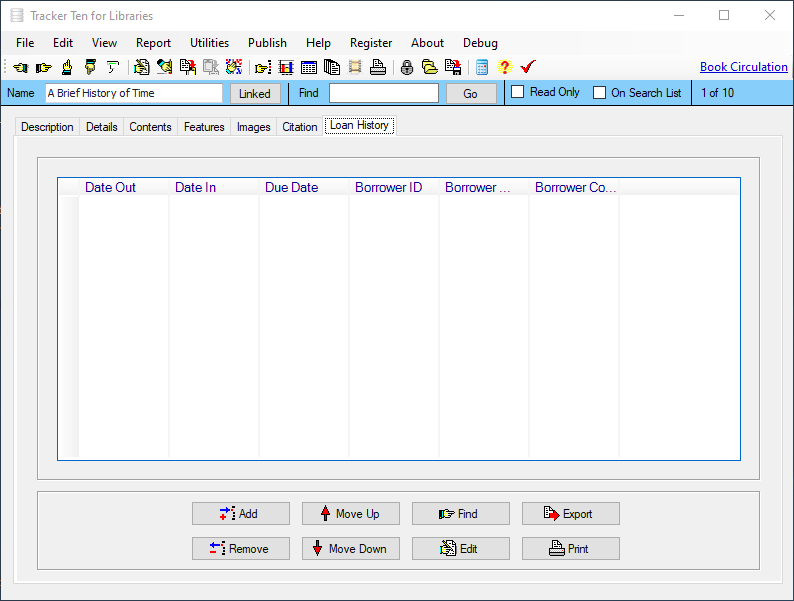Open the Report menu
The image size is (794, 601).
pos(153,43)
